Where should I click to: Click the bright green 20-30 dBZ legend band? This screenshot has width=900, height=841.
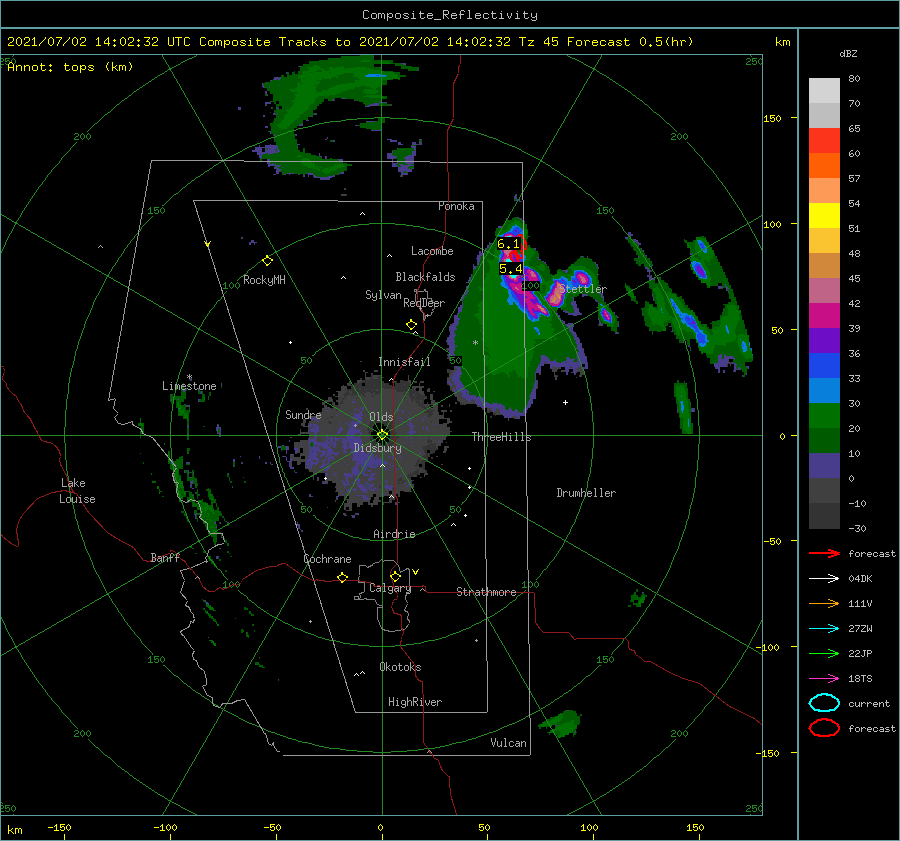(x=824, y=416)
